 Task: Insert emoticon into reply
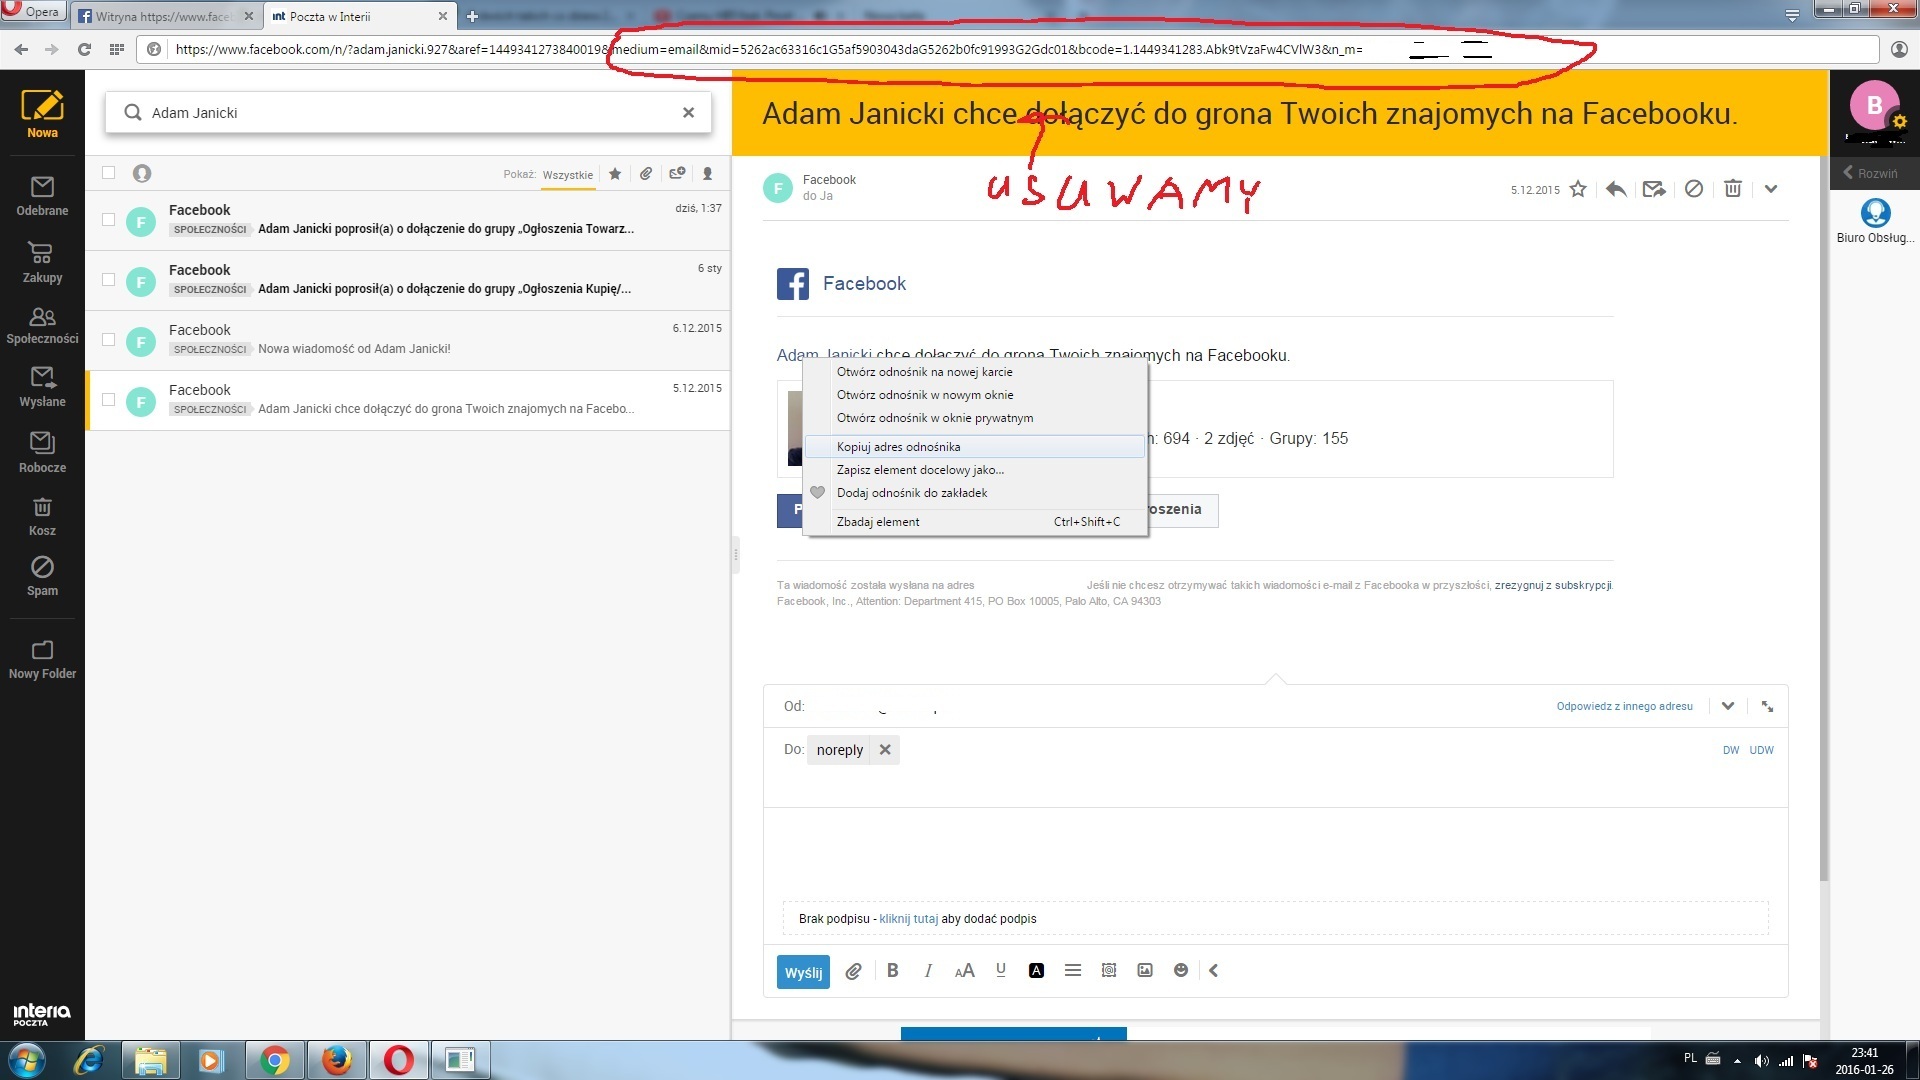click(x=1181, y=970)
